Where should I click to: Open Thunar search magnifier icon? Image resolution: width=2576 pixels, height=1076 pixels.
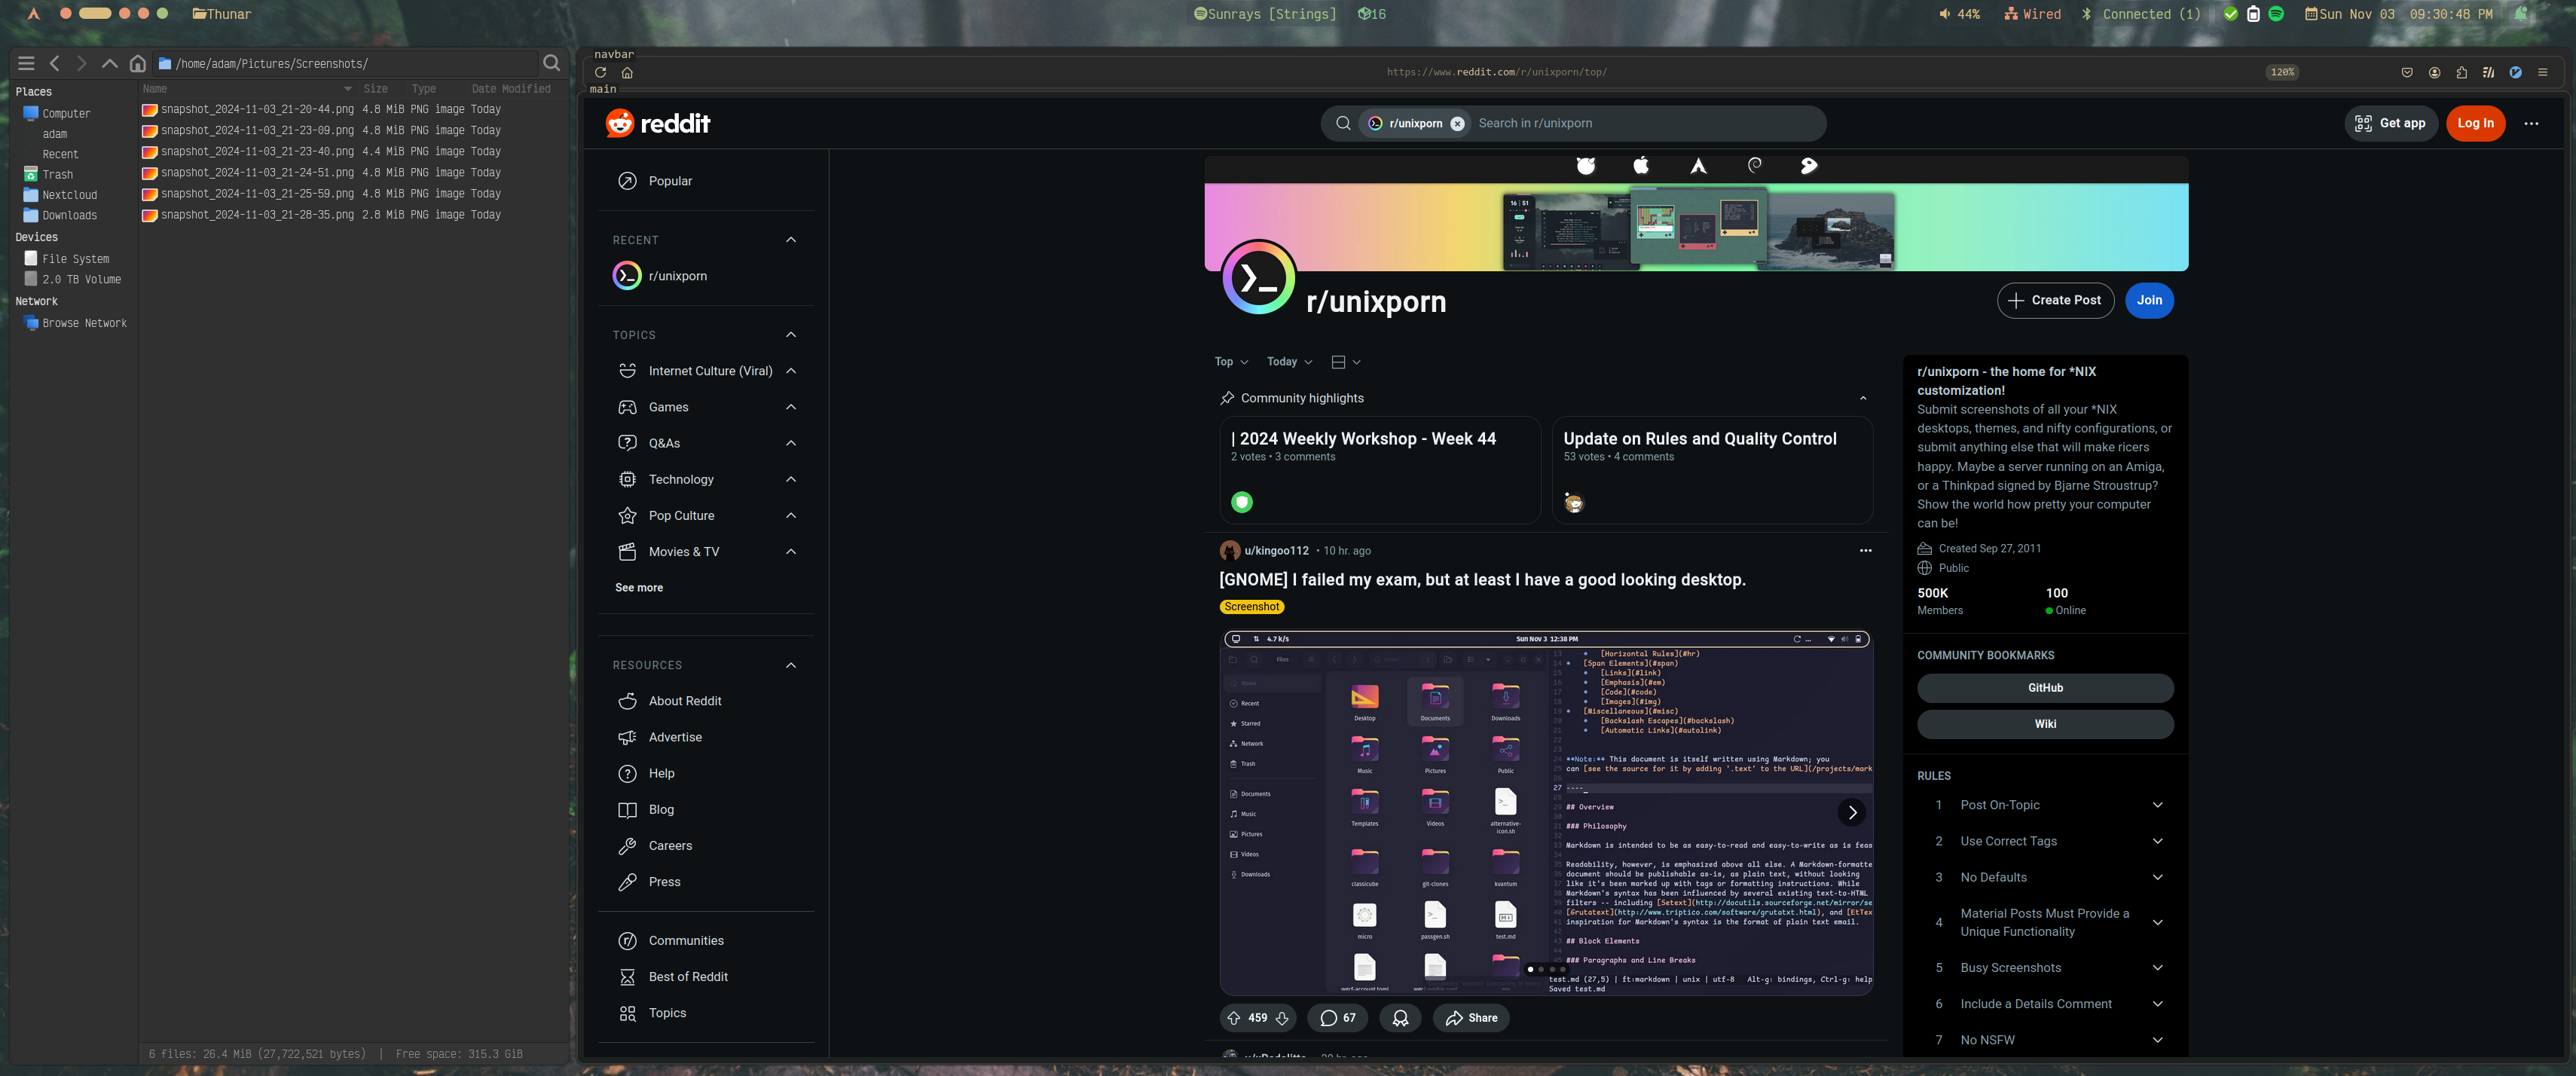coord(551,63)
